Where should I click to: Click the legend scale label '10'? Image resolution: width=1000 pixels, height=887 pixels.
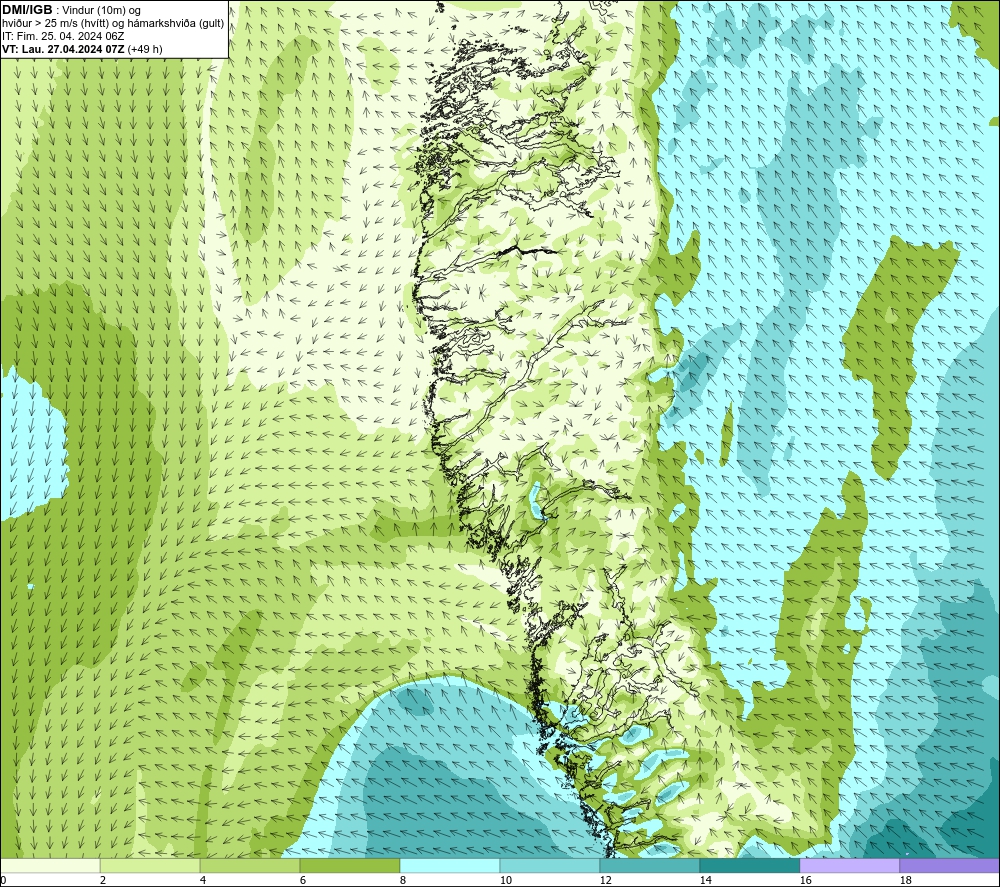(505, 881)
